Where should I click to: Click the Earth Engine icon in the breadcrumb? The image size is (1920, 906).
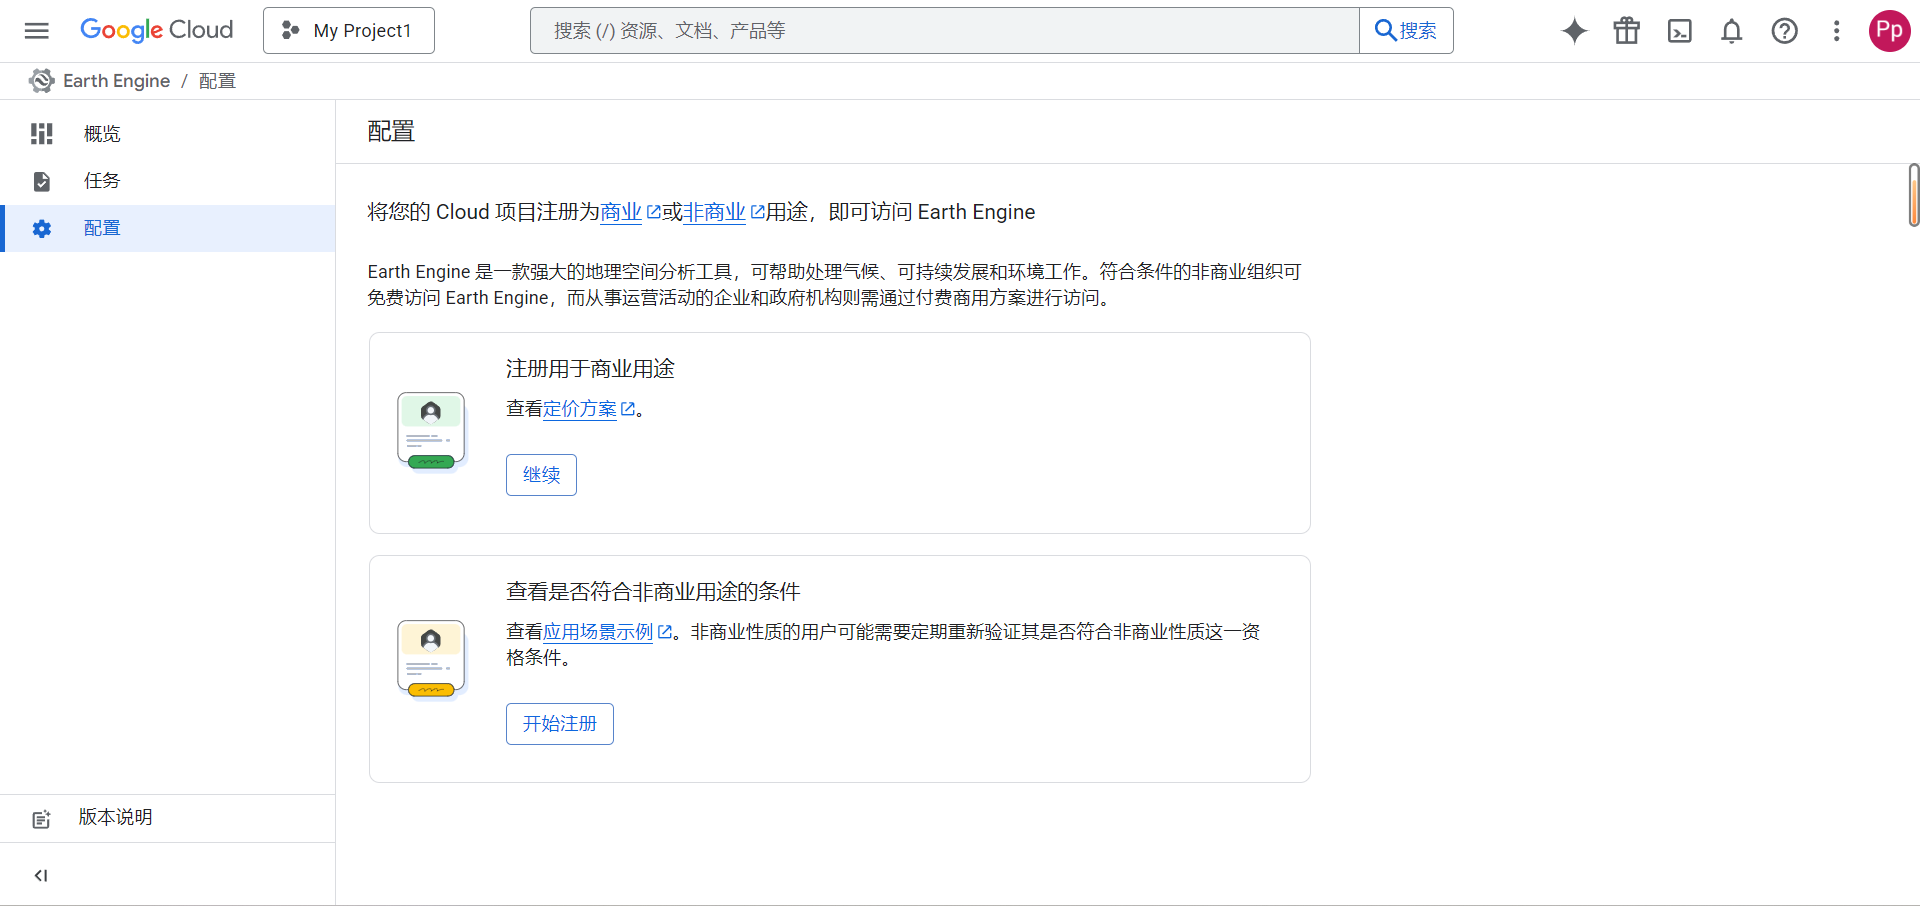point(41,80)
